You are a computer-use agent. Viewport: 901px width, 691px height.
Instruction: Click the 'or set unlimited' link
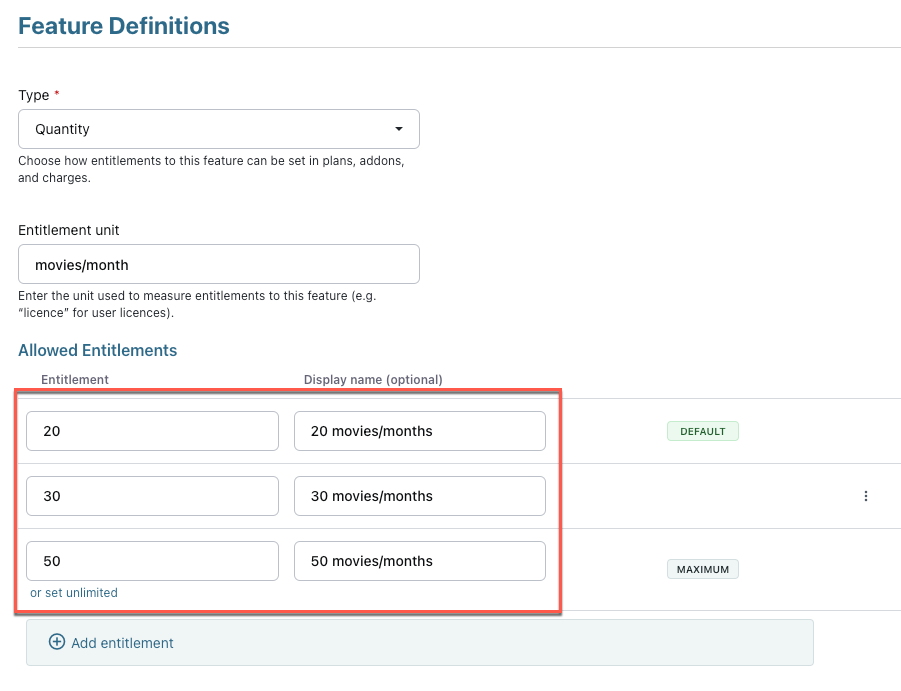tap(74, 593)
